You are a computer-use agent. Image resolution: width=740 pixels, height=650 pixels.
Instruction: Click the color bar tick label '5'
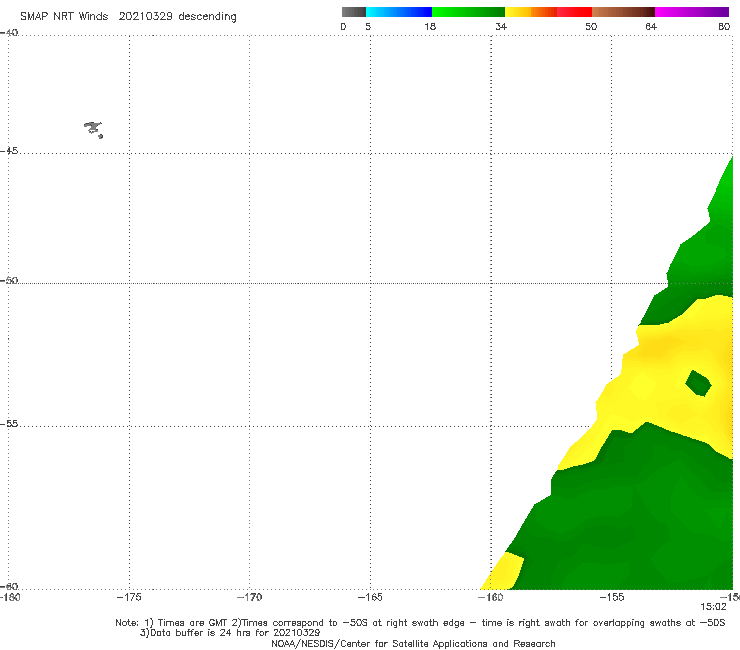tap(368, 27)
